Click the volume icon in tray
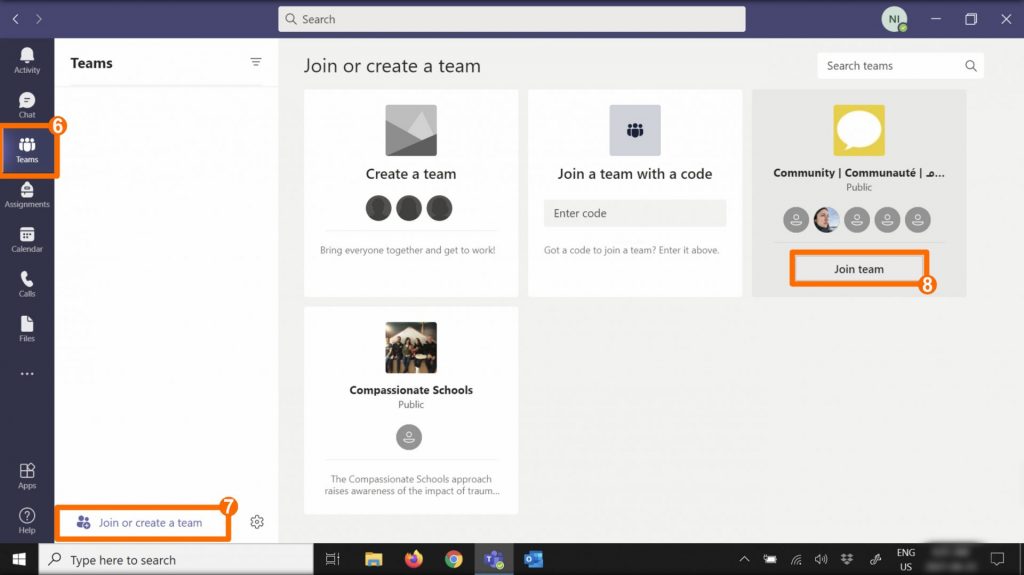The height and width of the screenshot is (575, 1024). tap(821, 559)
